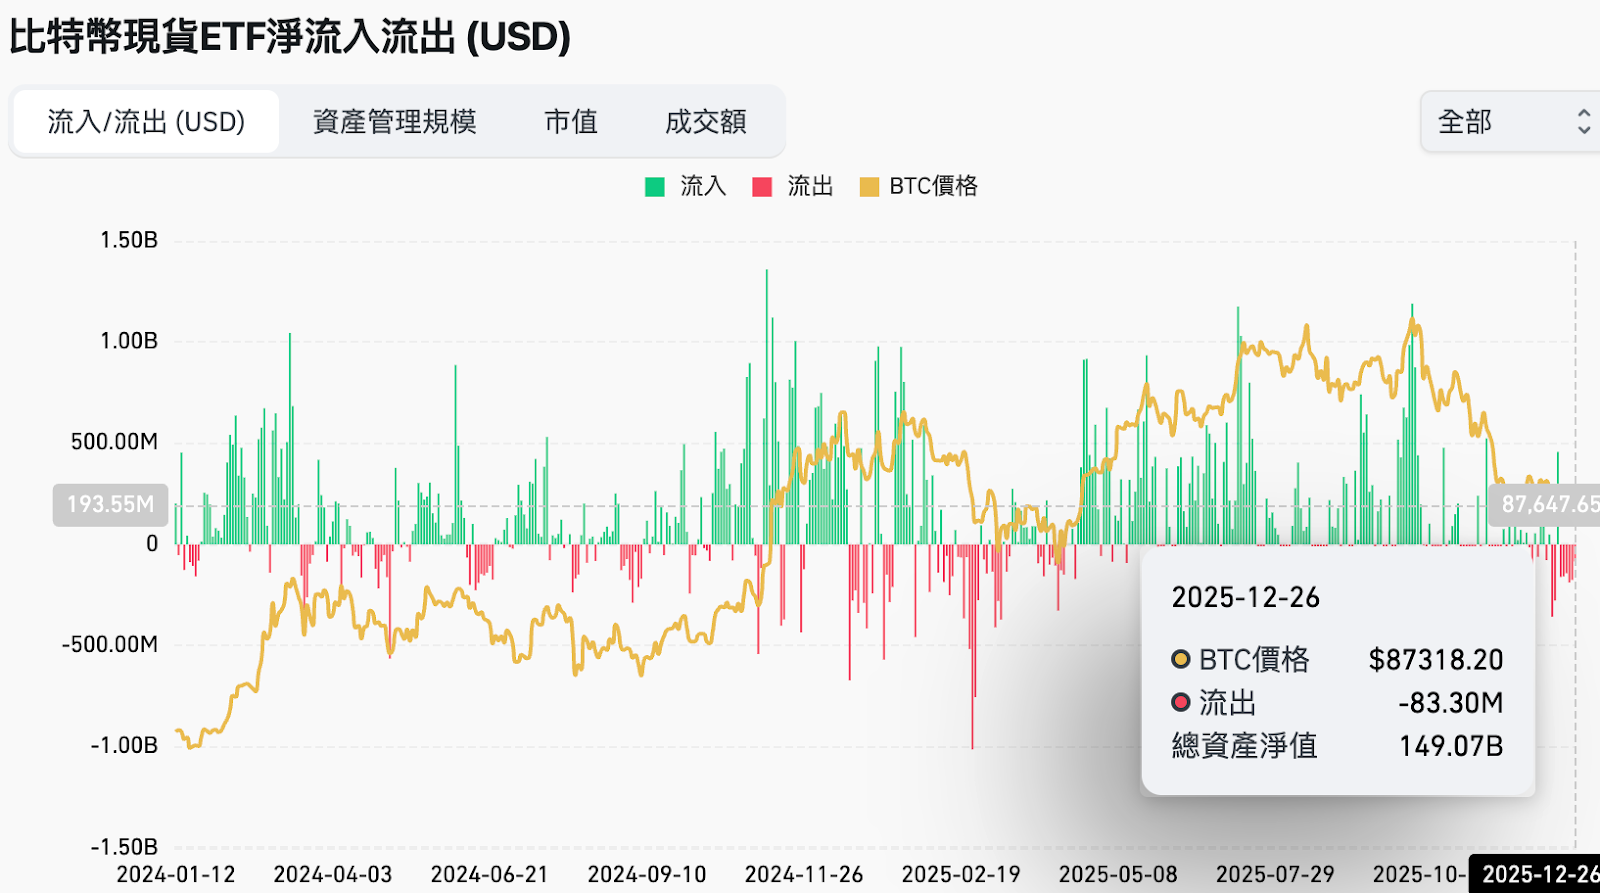Click the 2025-07-29 x-axis date label

pyautogui.click(x=1275, y=875)
